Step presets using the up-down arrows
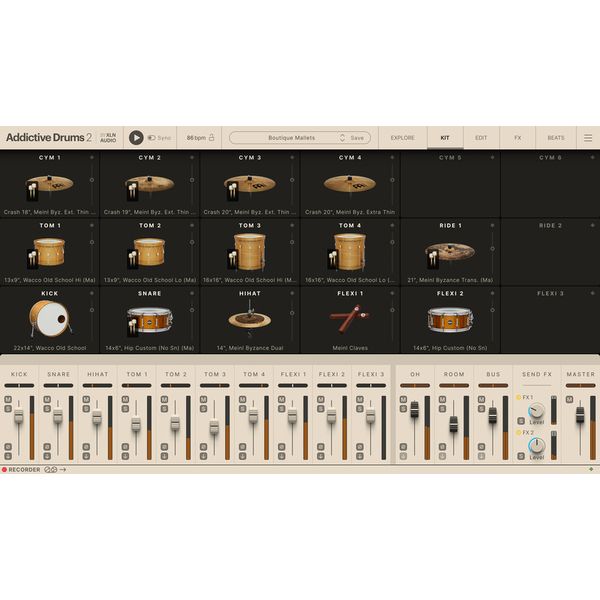 342,138
